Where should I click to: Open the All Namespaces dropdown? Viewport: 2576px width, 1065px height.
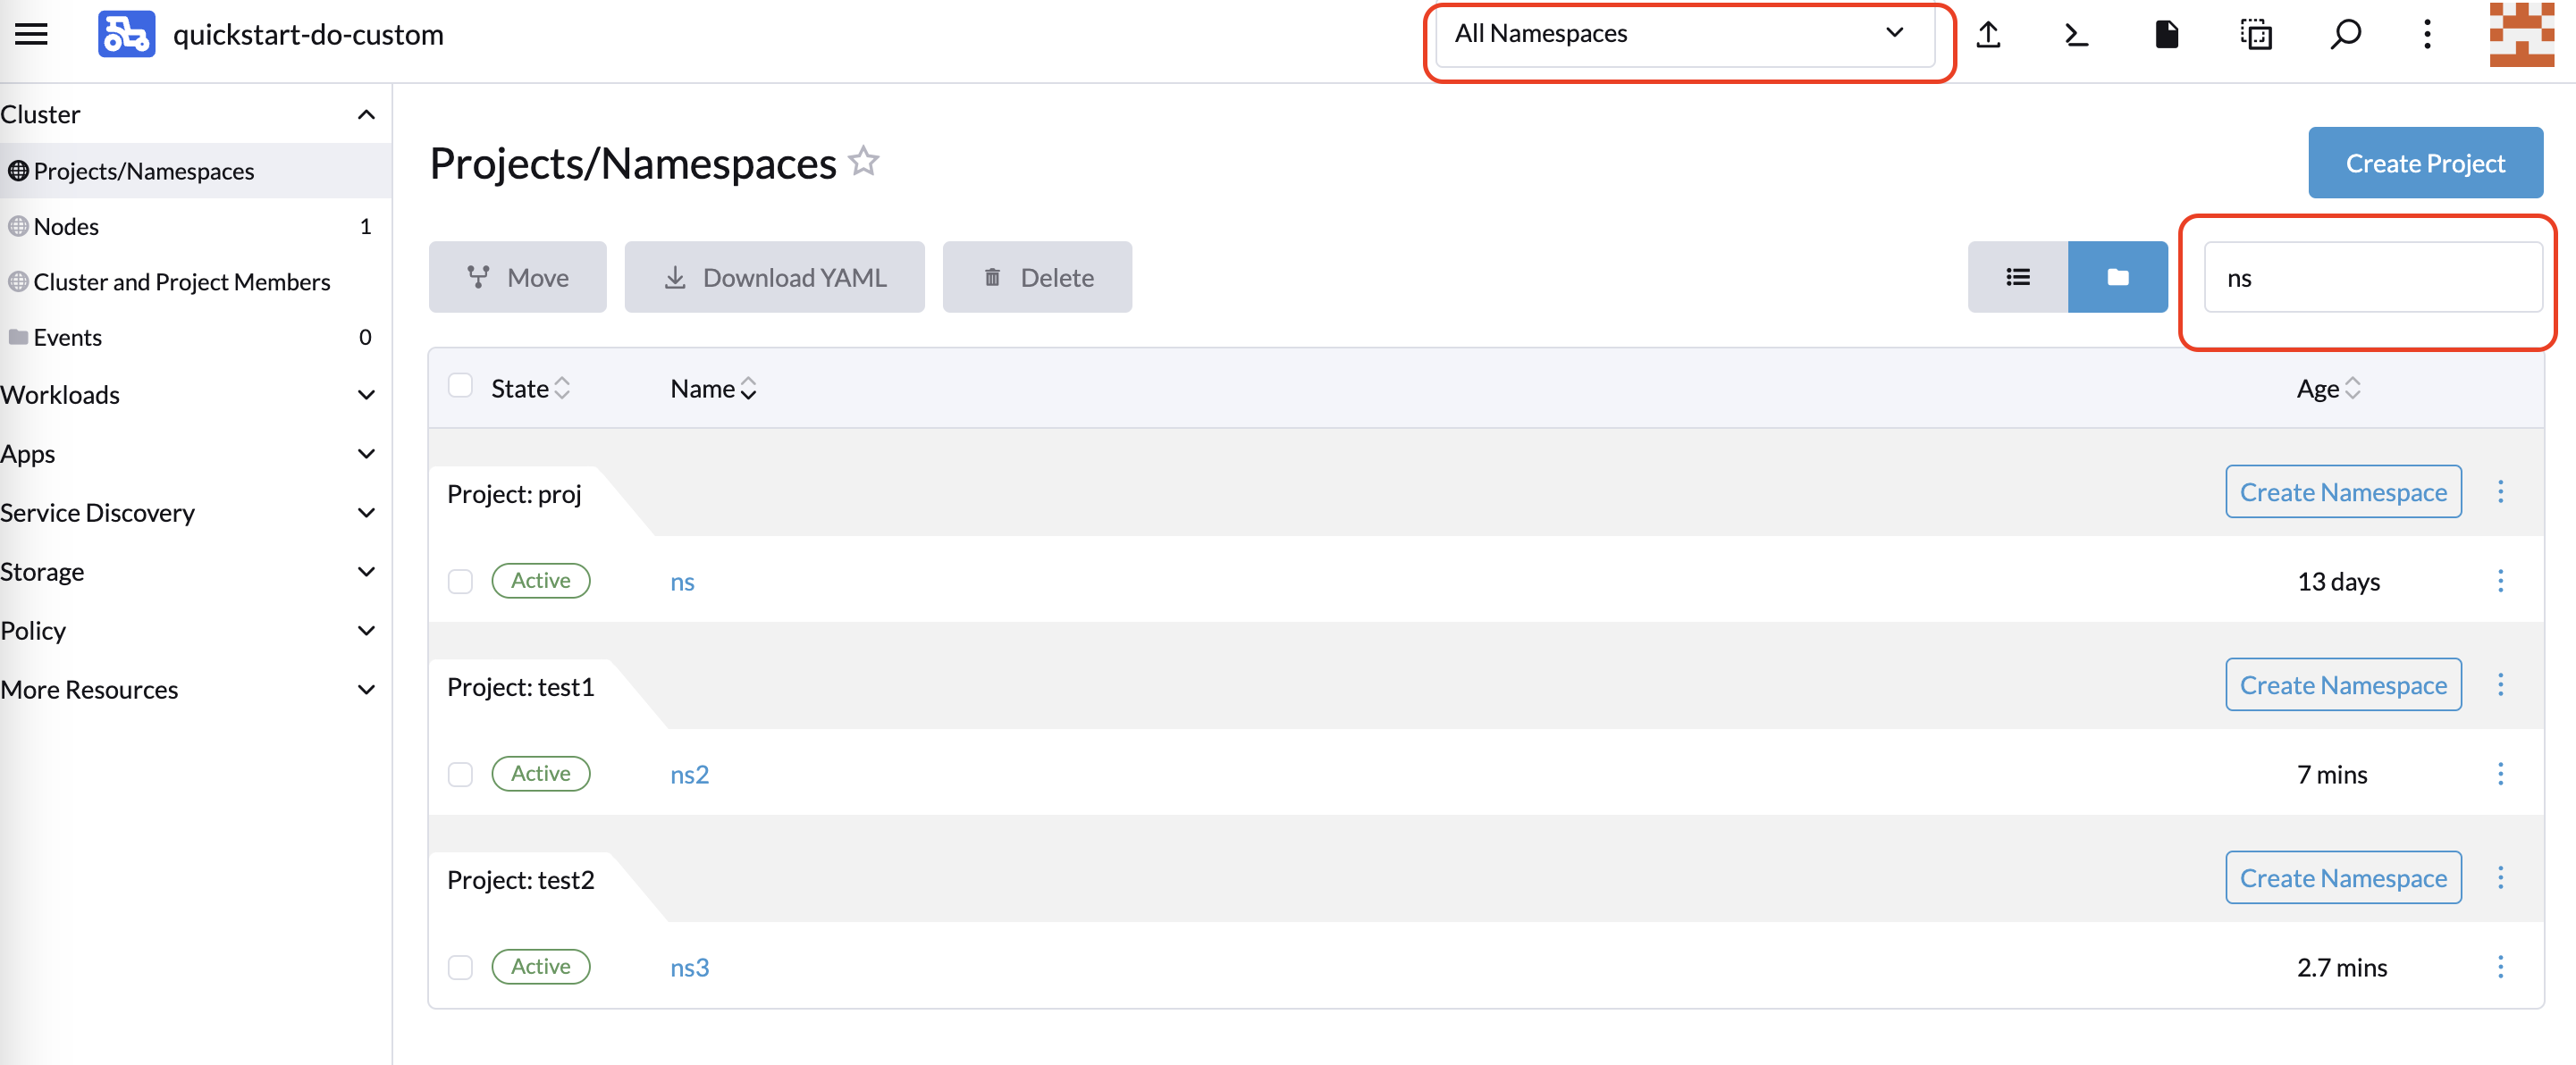(x=1688, y=33)
